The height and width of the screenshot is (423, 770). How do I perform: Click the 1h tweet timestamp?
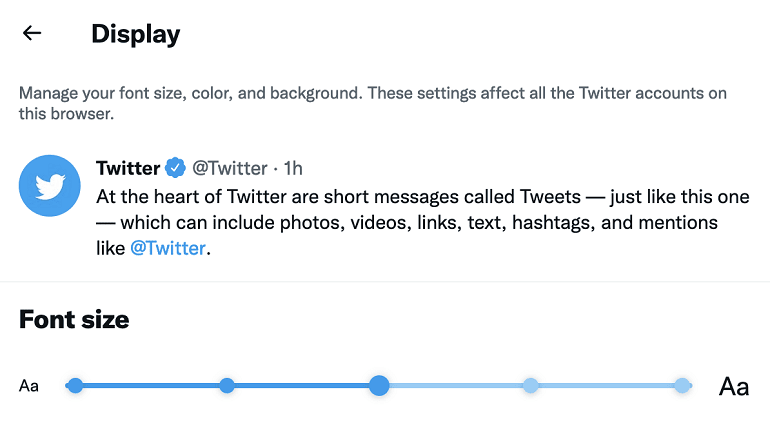293,168
